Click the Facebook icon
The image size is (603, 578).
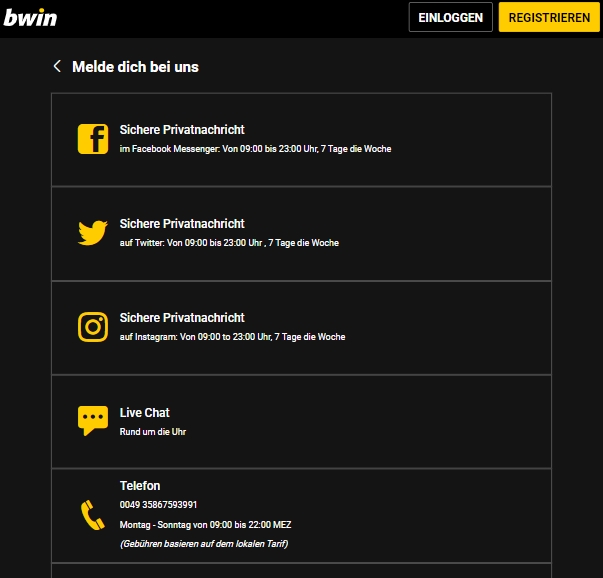[93, 139]
